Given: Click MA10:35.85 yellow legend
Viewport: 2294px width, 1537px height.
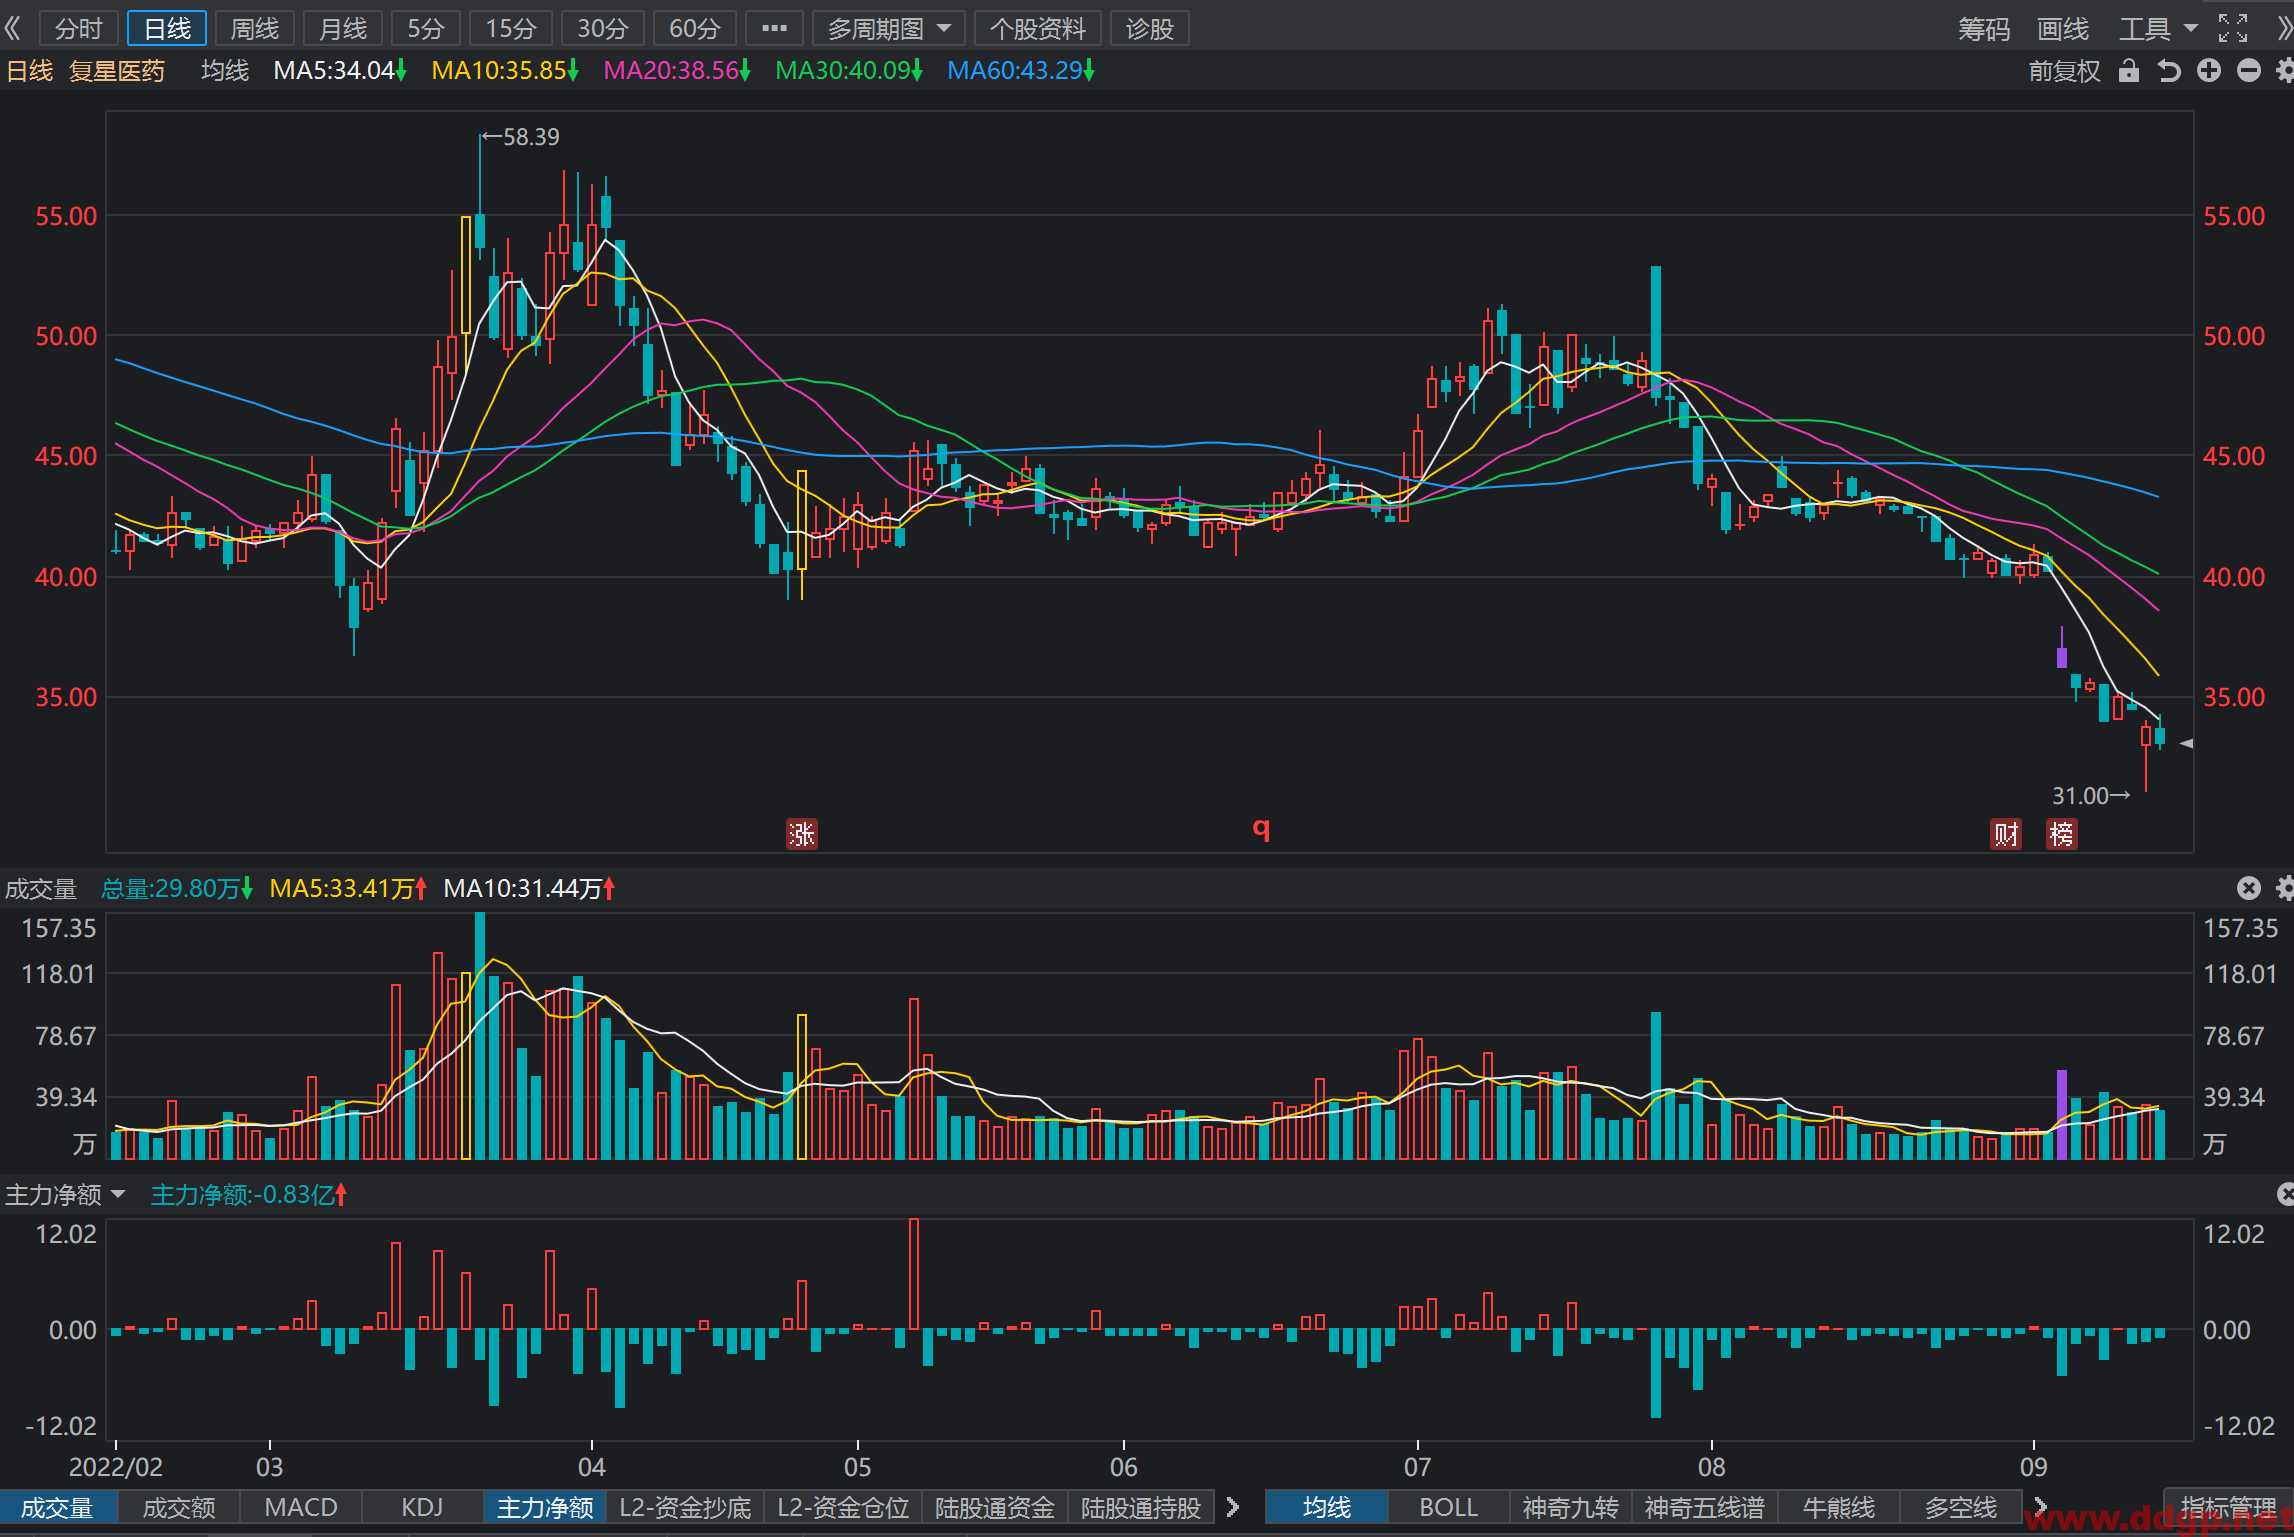Looking at the screenshot, I should pyautogui.click(x=505, y=71).
